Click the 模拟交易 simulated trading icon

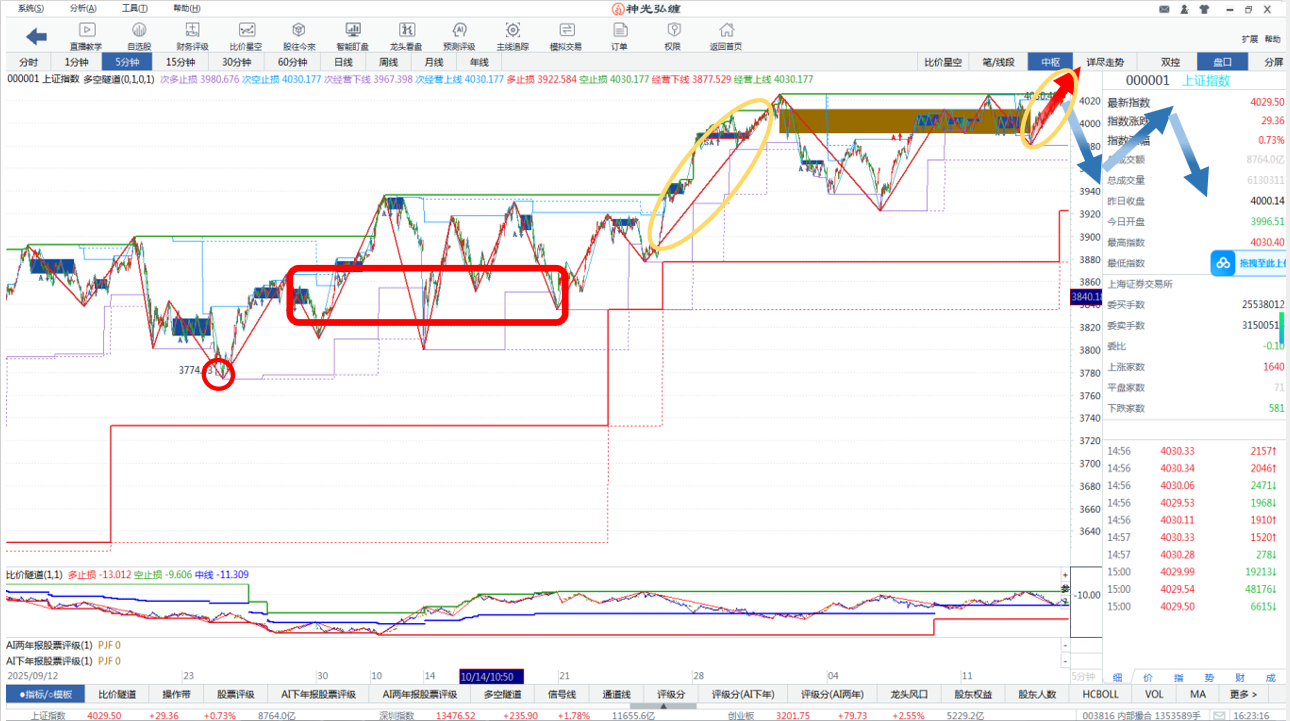[566, 34]
